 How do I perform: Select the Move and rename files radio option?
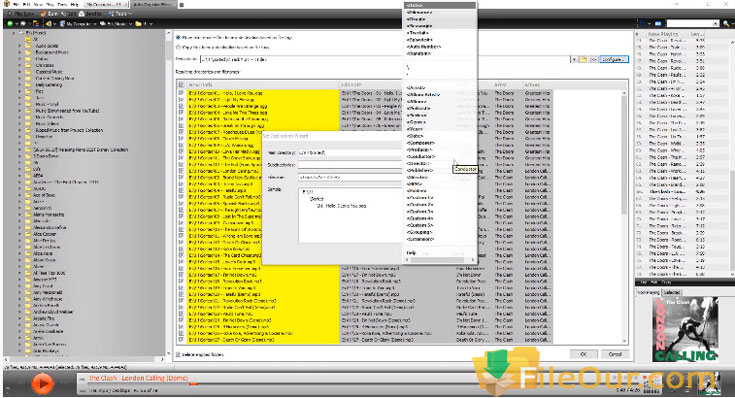point(178,38)
